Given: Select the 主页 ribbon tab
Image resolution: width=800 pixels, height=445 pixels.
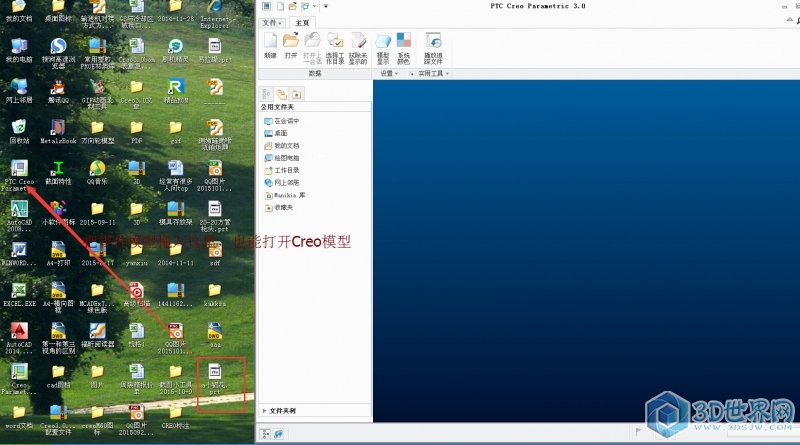Looking at the screenshot, I should tap(302, 23).
